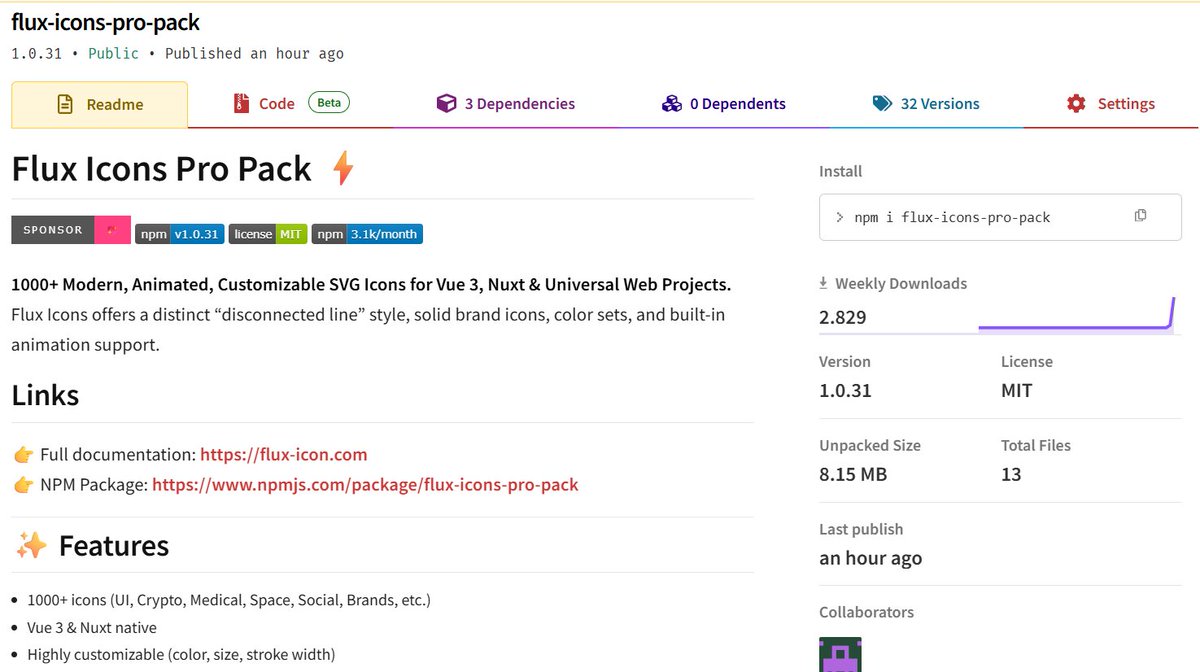Click the flux-icons-pro-pack package title

pos(106,21)
